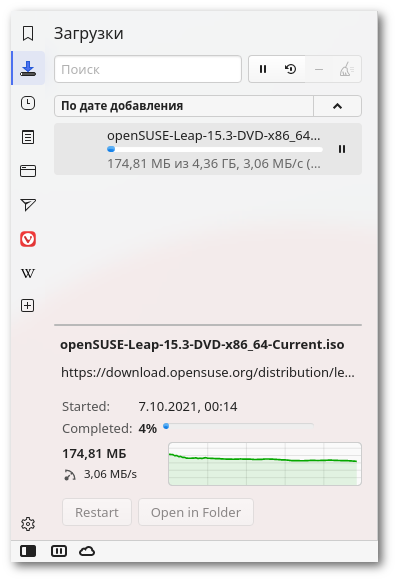Toggle sort direction with the chevron arrow
The image size is (397, 581).
tap(337, 106)
